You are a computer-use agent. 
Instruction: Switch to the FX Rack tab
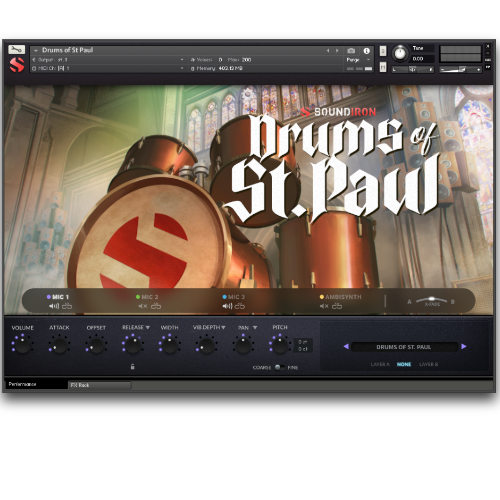click(x=100, y=385)
